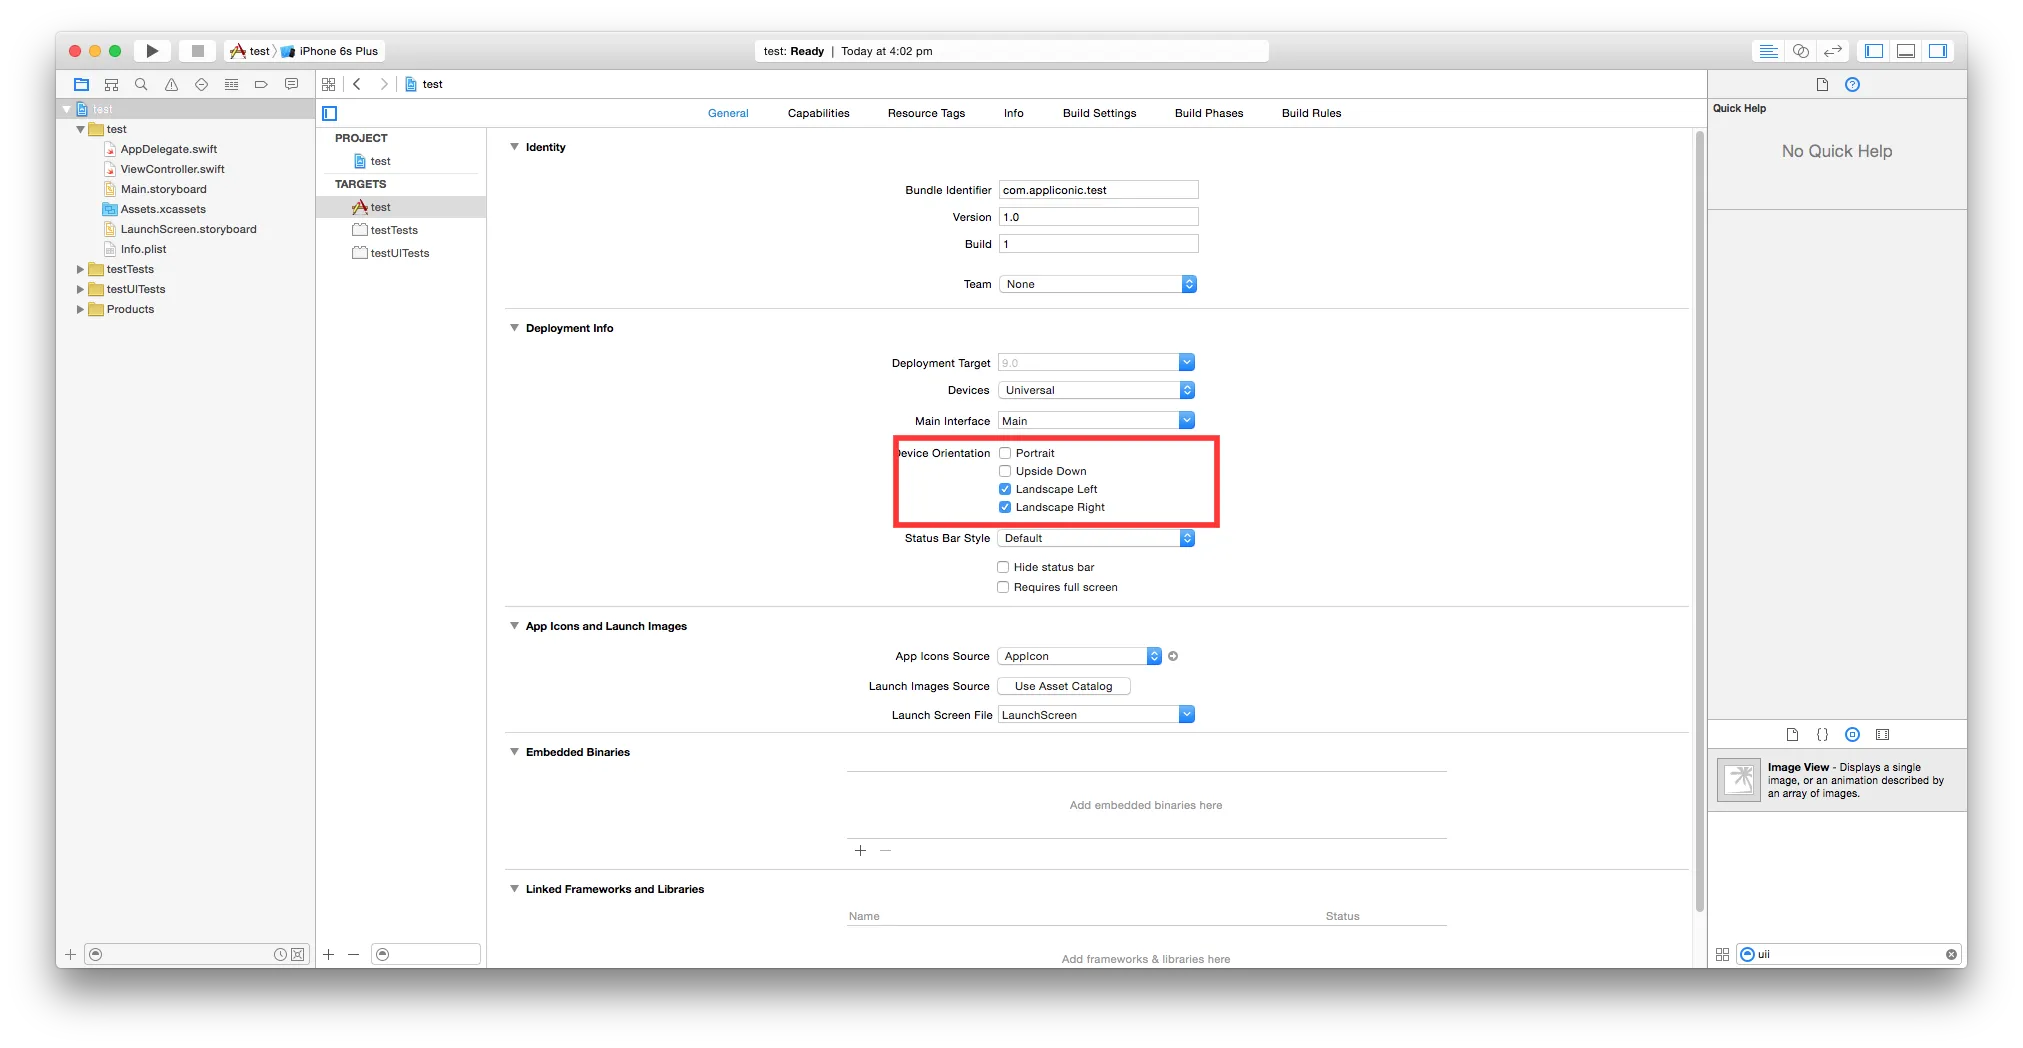
Task: Go forward in editor history
Action: click(x=384, y=85)
